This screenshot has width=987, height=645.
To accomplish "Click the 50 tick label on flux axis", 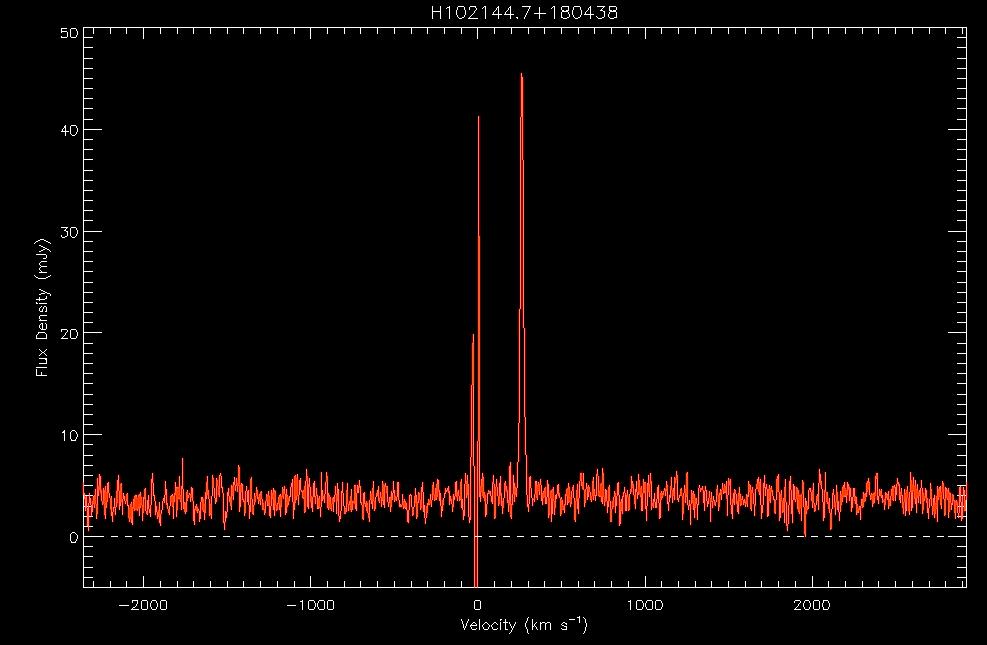I will pyautogui.click(x=68, y=34).
